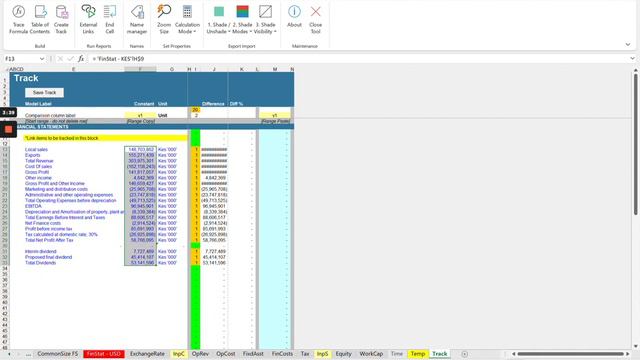Show the About information

pyautogui.click(x=294, y=16)
